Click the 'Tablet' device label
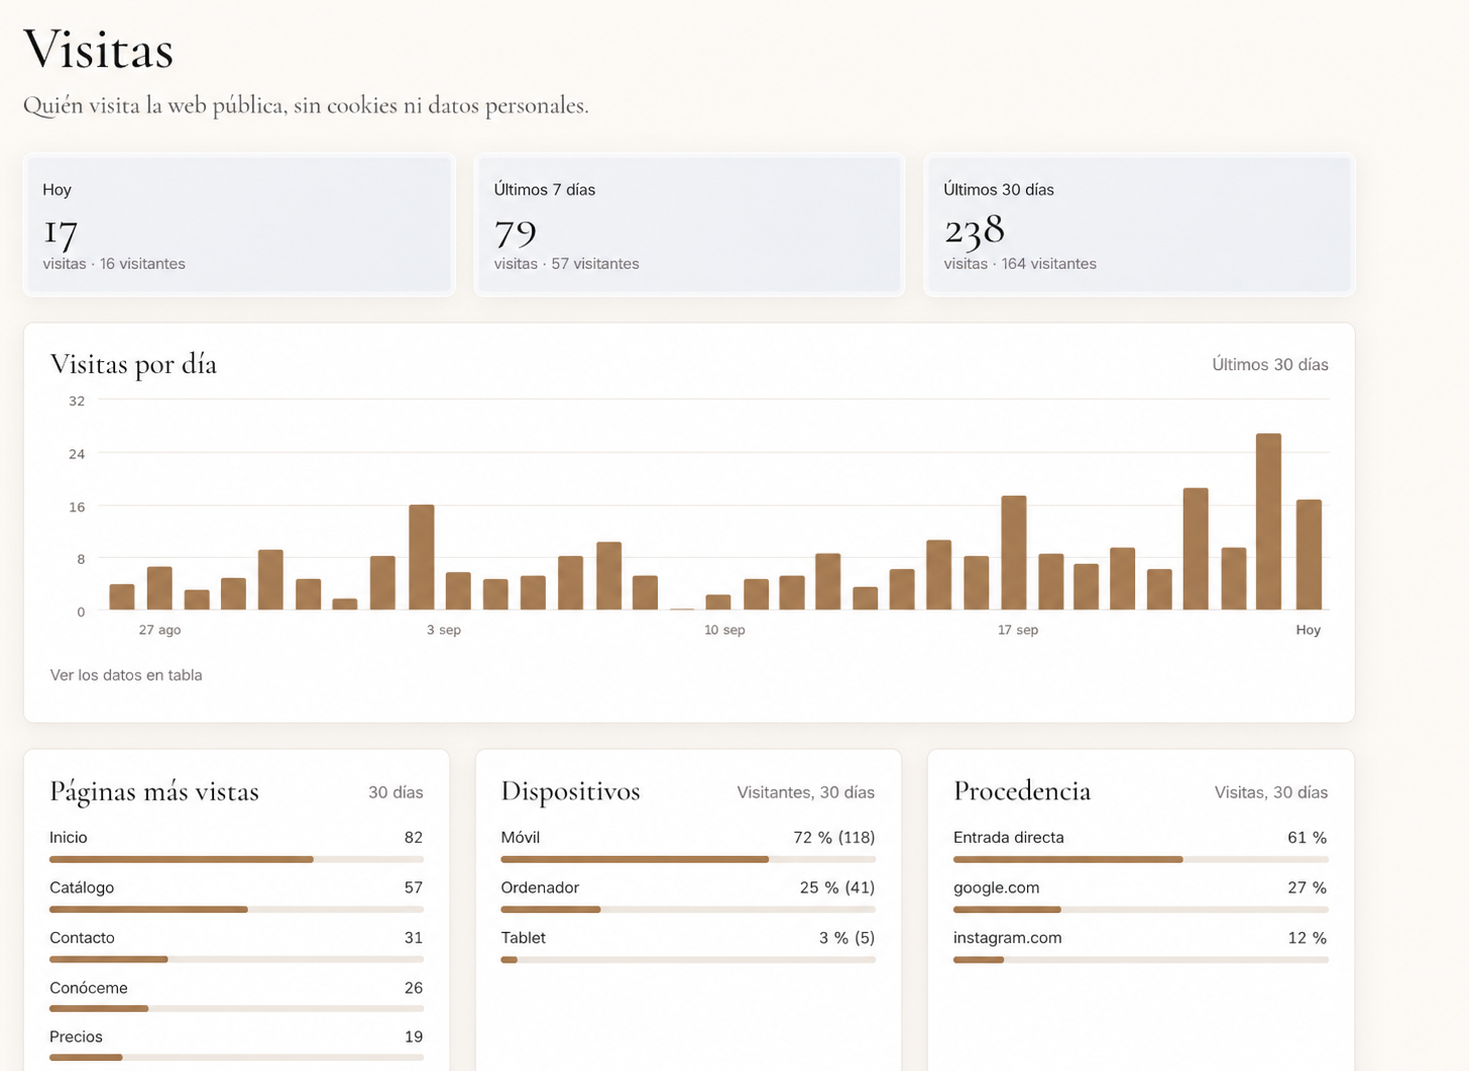 523,938
